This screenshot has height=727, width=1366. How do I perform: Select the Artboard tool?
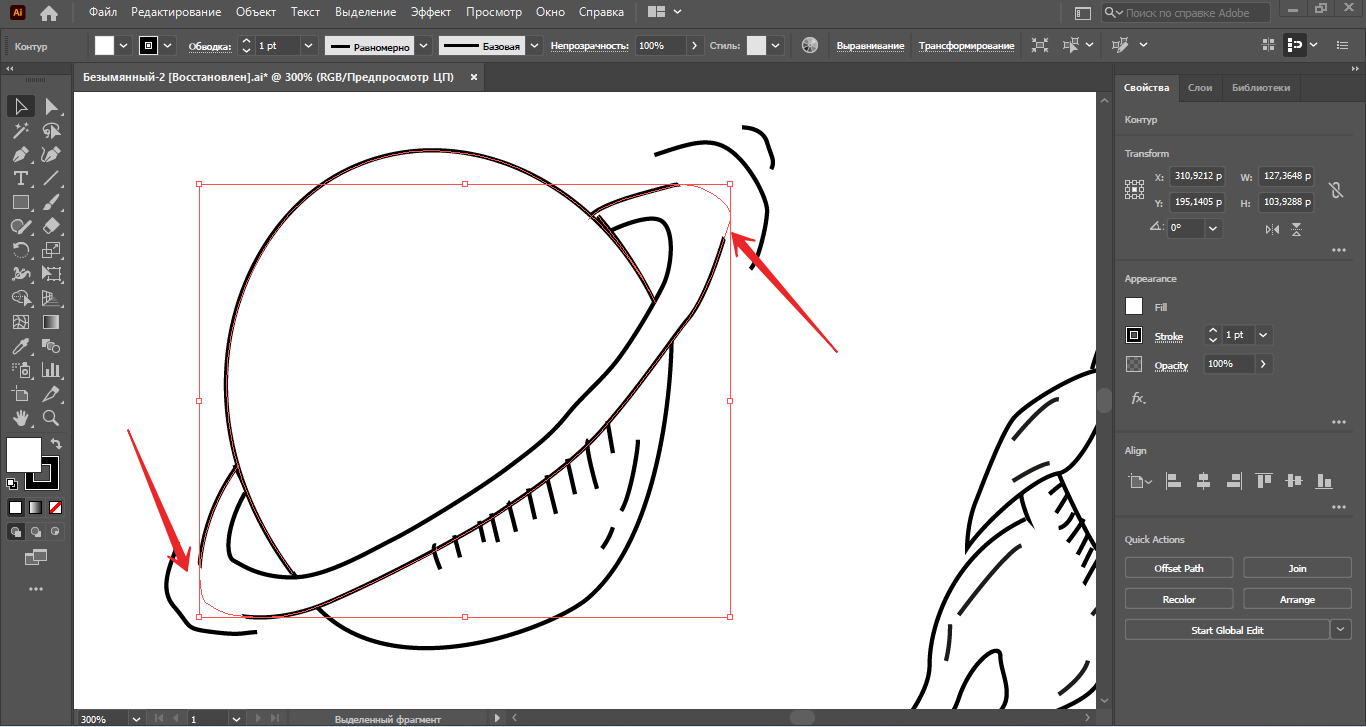click(x=21, y=394)
